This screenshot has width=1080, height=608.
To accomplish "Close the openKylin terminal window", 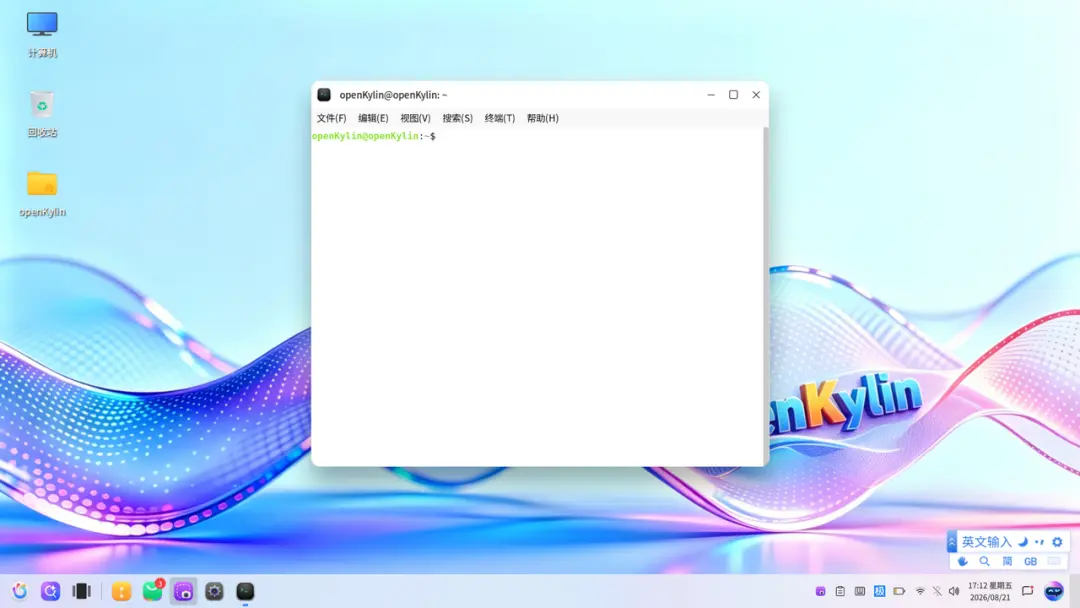I will tap(756, 95).
